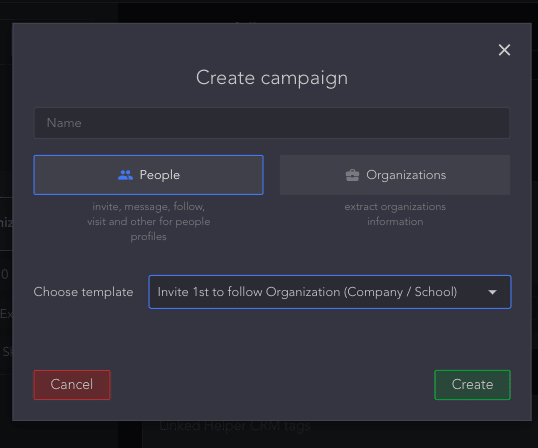538x448 pixels.
Task: Open the Choose template combo box
Action: pos(330,292)
